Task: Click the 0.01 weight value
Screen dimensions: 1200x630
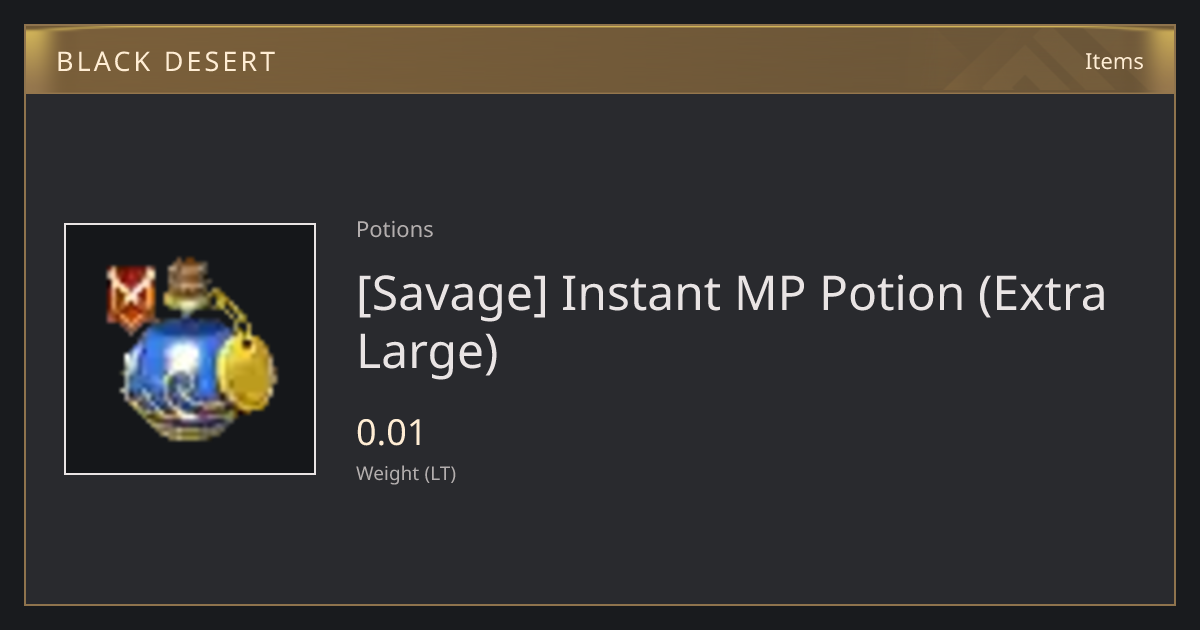Action: pos(391,433)
